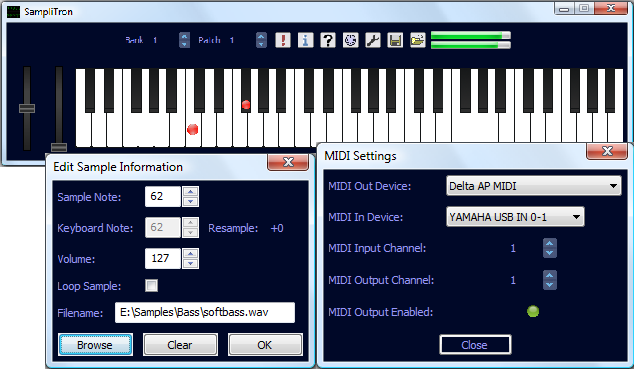Click the Sample Note number field
The width and height of the screenshot is (634, 369).
click(163, 196)
